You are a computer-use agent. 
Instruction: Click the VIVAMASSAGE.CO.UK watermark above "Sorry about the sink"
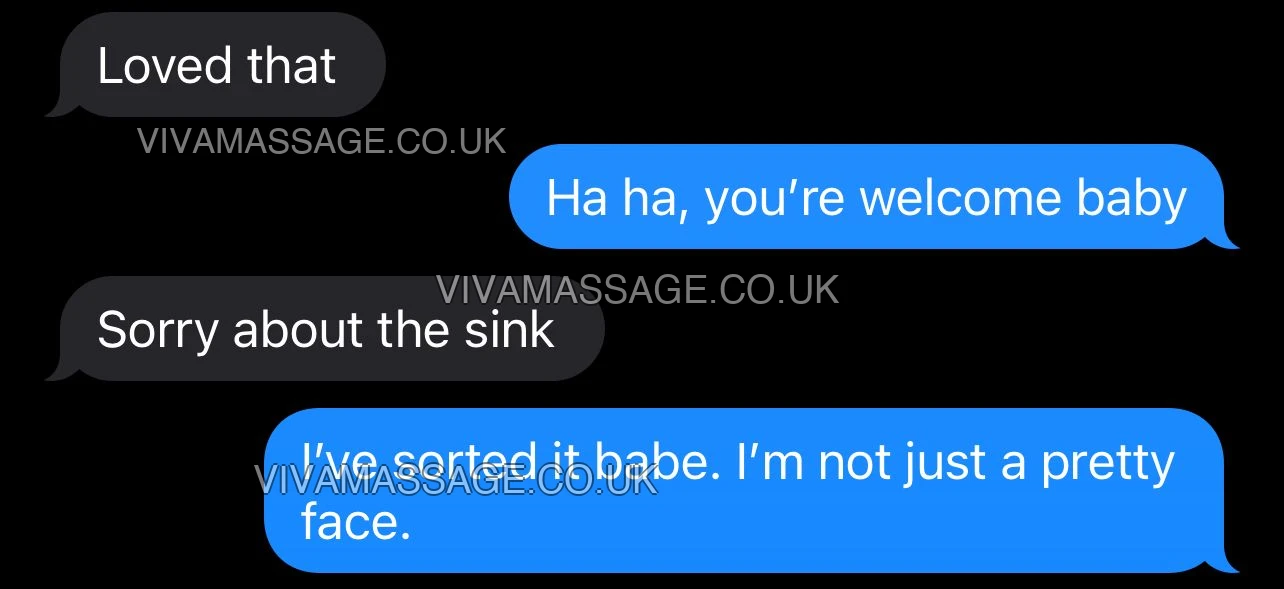click(x=637, y=290)
